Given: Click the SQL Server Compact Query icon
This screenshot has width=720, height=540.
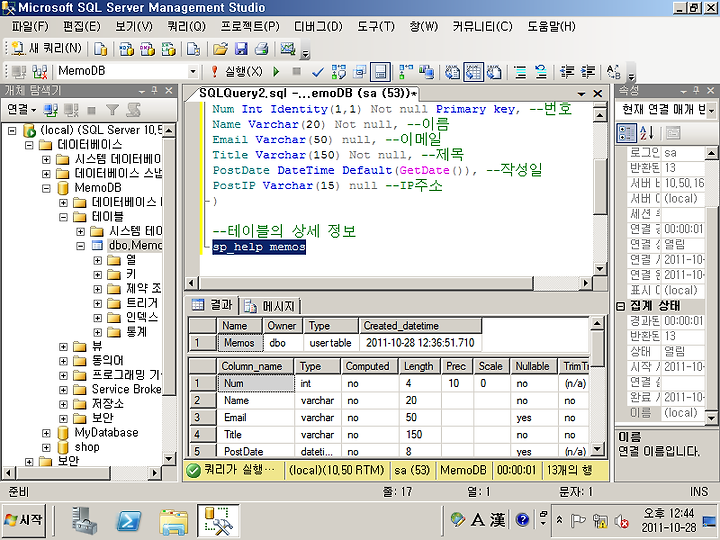Looking at the screenshot, I should click(x=193, y=49).
